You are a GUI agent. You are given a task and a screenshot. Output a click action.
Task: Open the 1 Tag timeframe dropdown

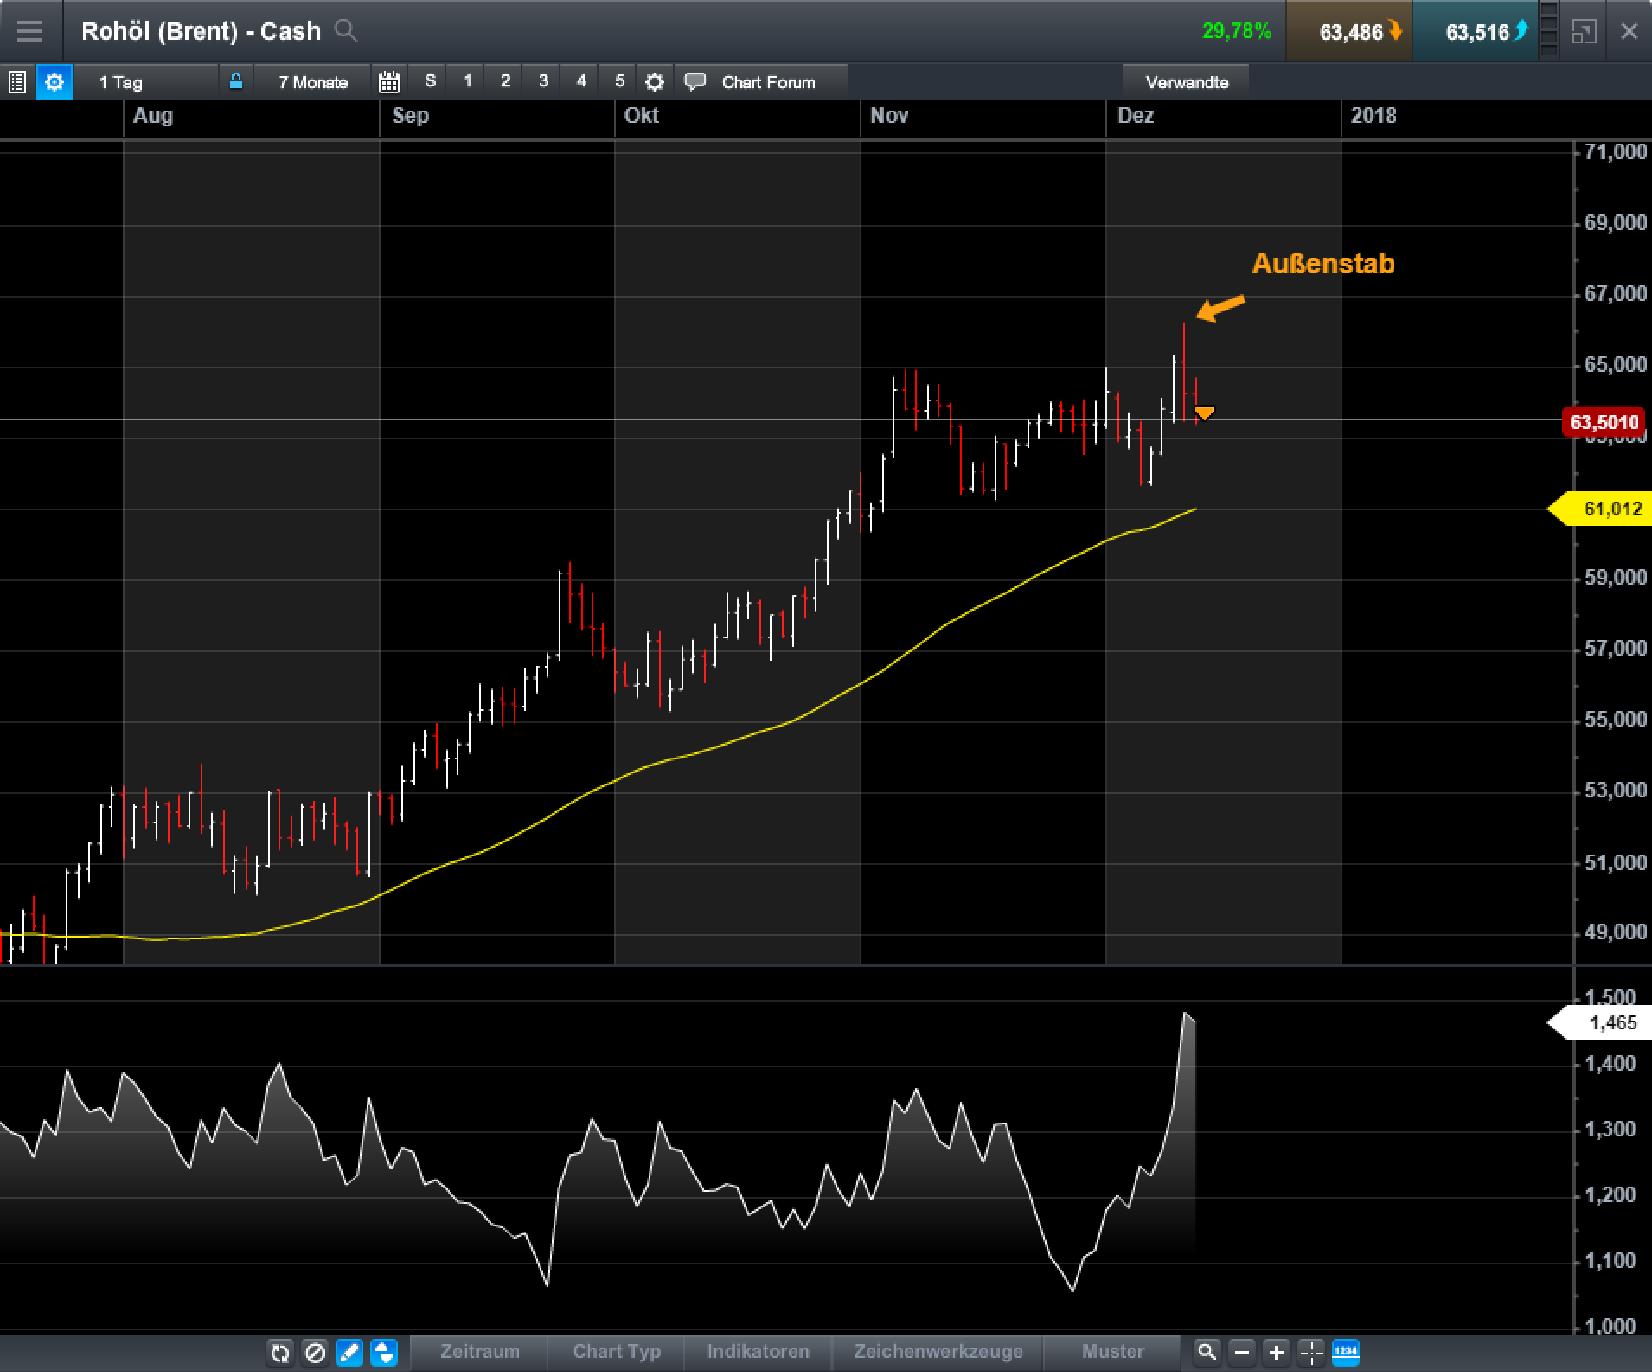pos(120,82)
